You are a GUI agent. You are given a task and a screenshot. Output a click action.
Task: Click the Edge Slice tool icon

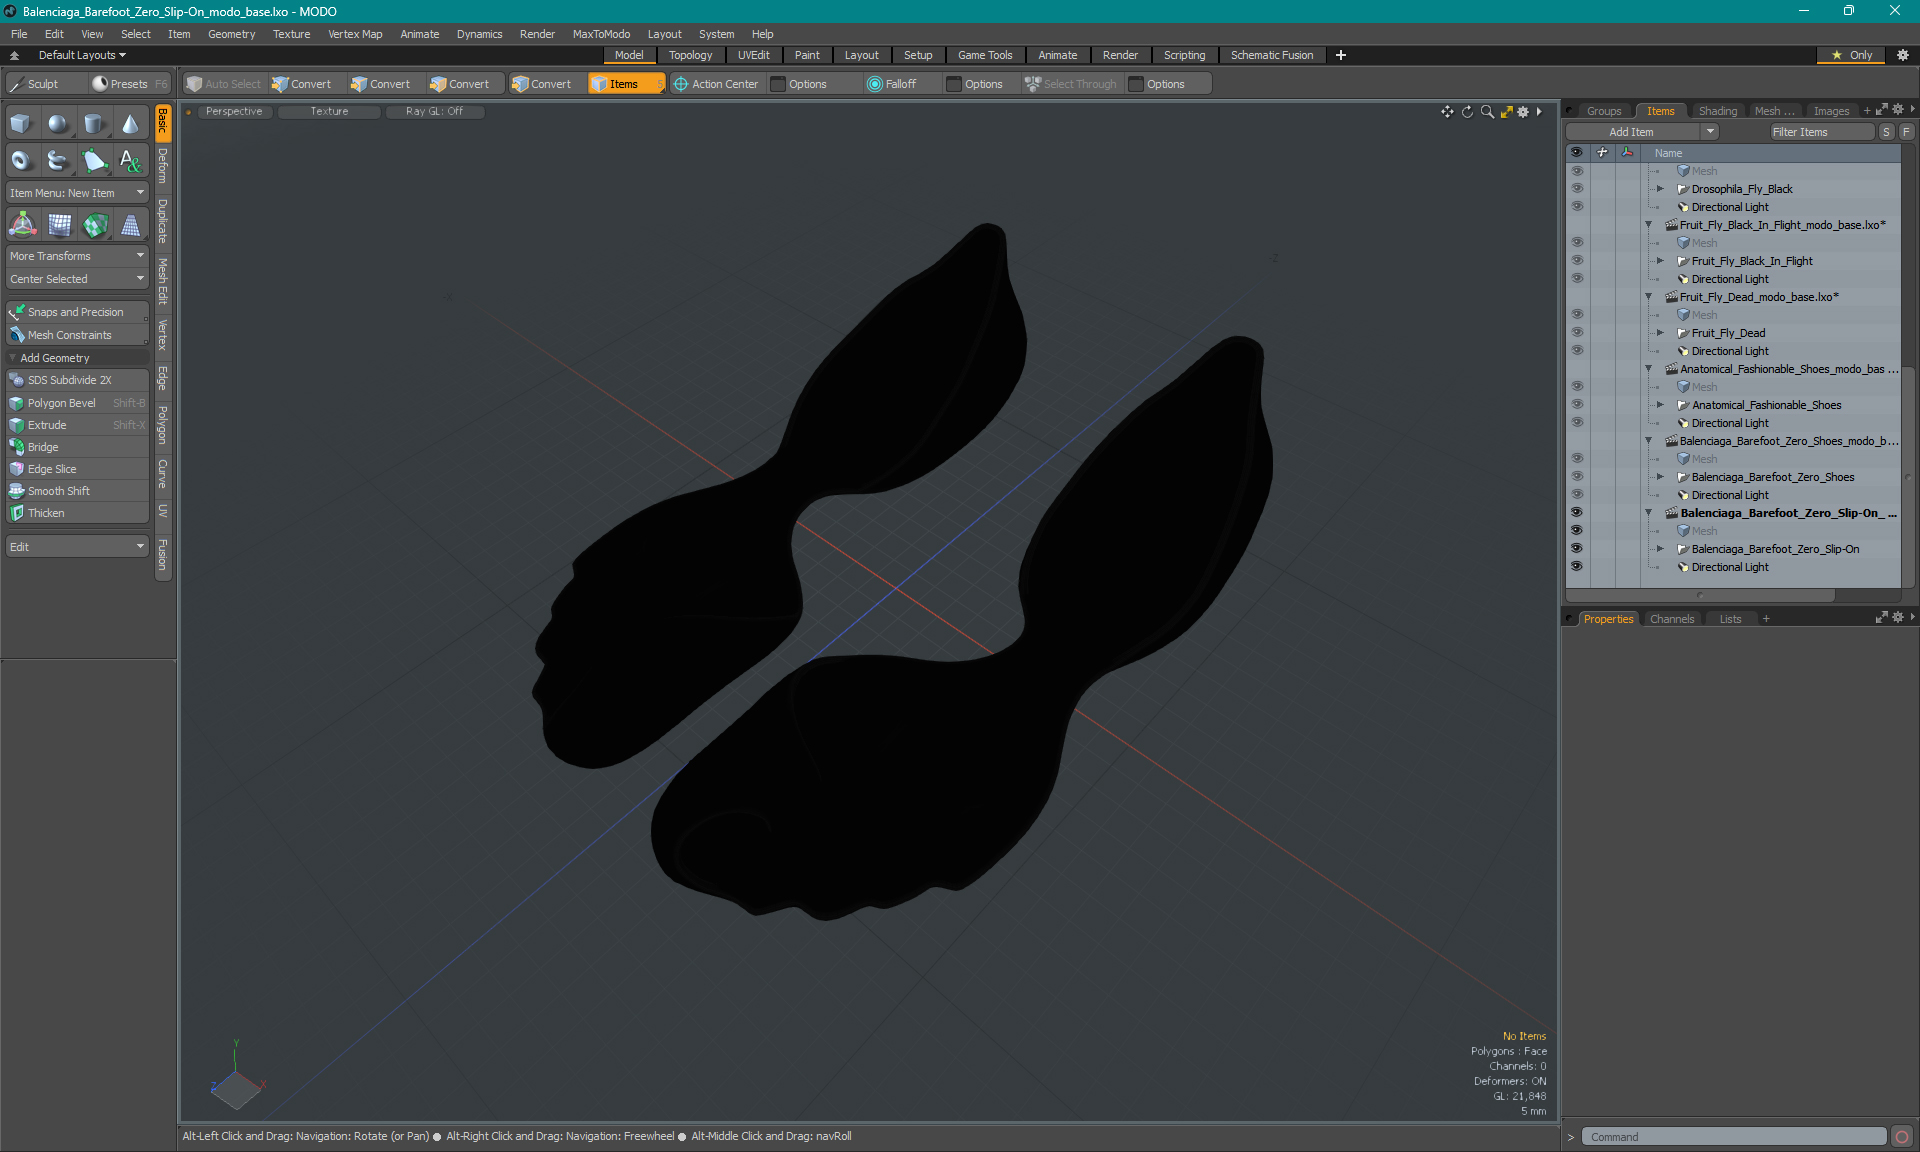(16, 468)
